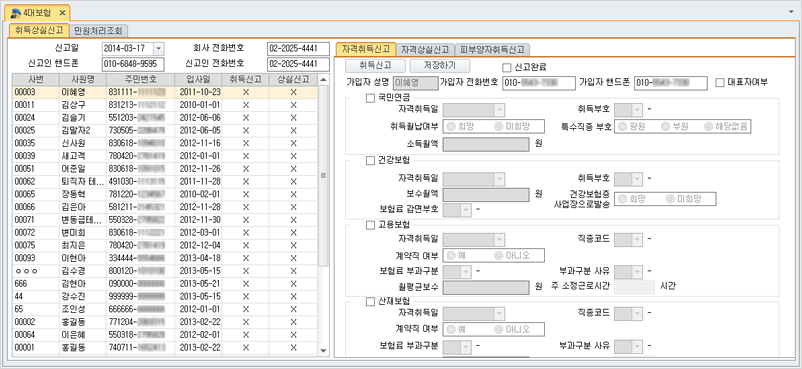The width and height of the screenshot is (802, 369).
Task: Enable the 건강보험 checkbox
Action: pyautogui.click(x=370, y=161)
